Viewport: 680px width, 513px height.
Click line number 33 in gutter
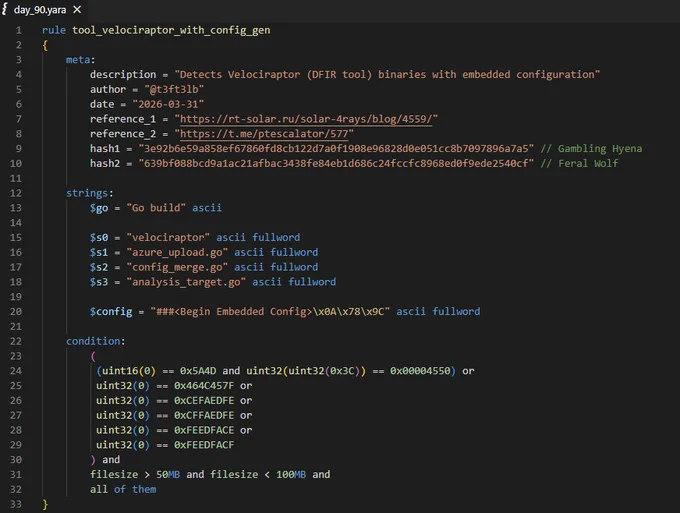(x=16, y=504)
